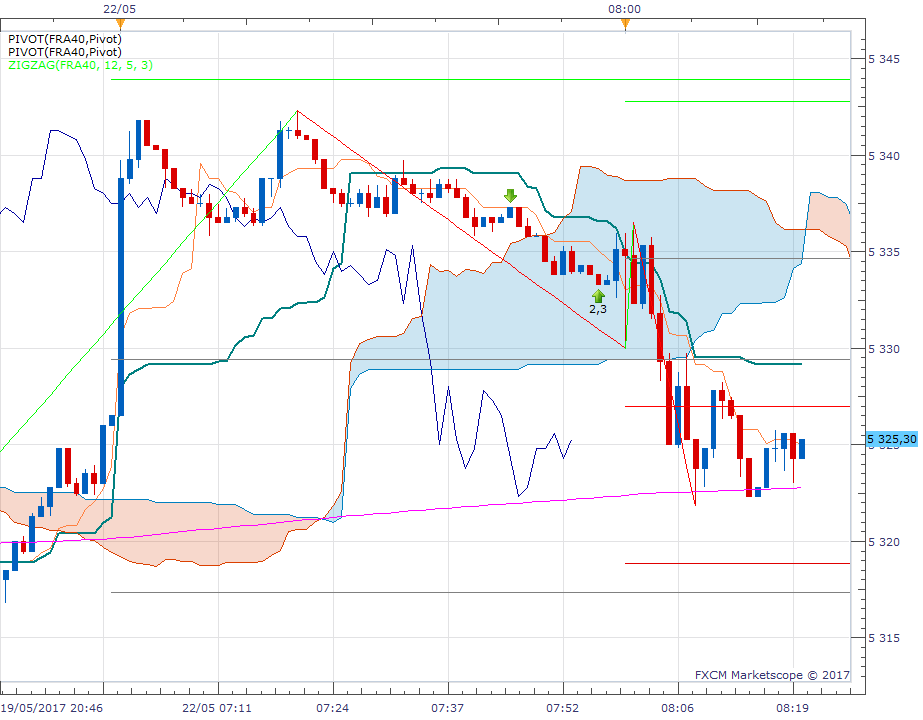Click the 22/05 date label at top
The width and height of the screenshot is (923, 720).
click(x=119, y=9)
